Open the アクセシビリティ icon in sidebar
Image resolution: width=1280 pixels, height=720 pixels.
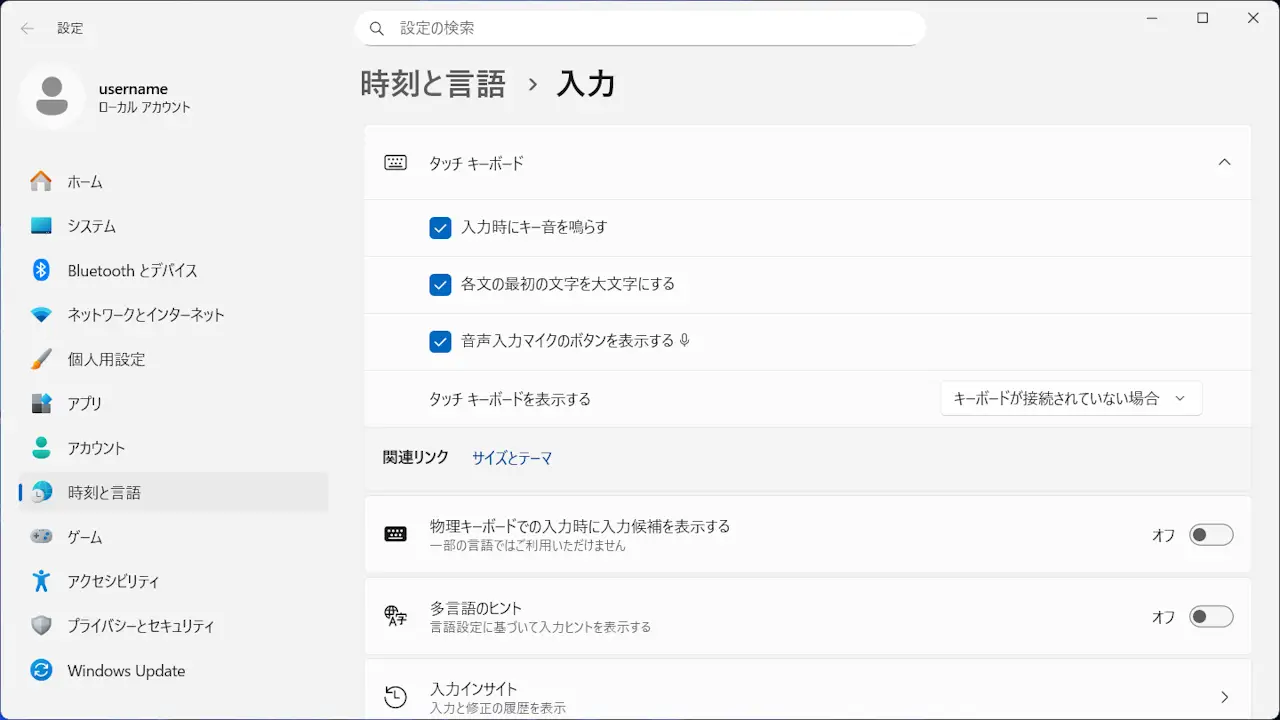click(x=41, y=581)
